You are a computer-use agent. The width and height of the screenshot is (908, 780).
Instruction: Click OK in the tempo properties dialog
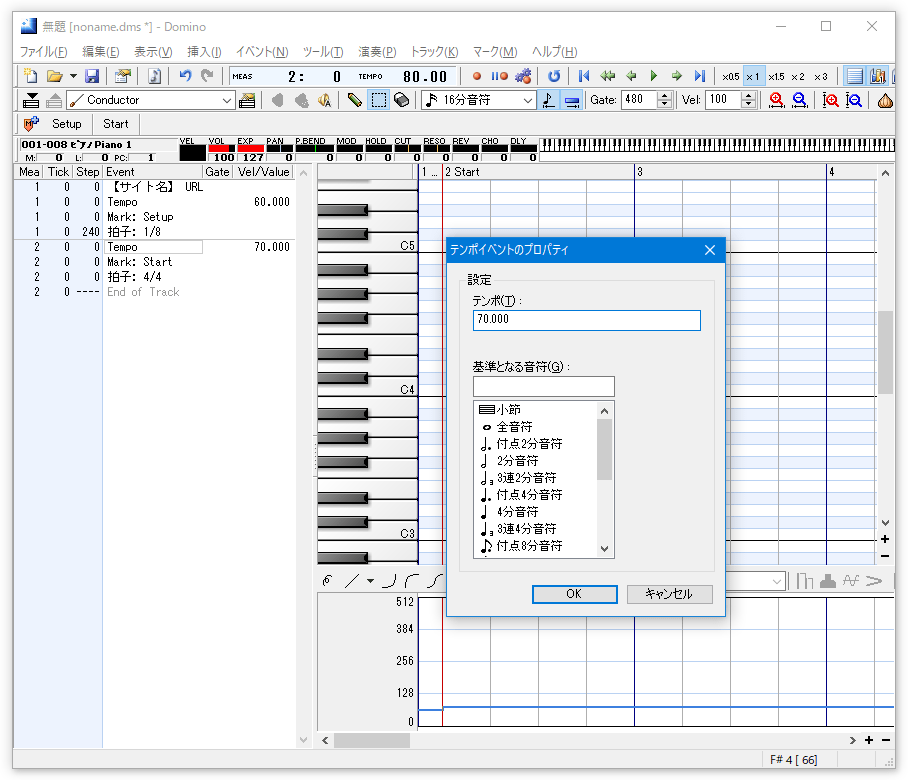(574, 594)
